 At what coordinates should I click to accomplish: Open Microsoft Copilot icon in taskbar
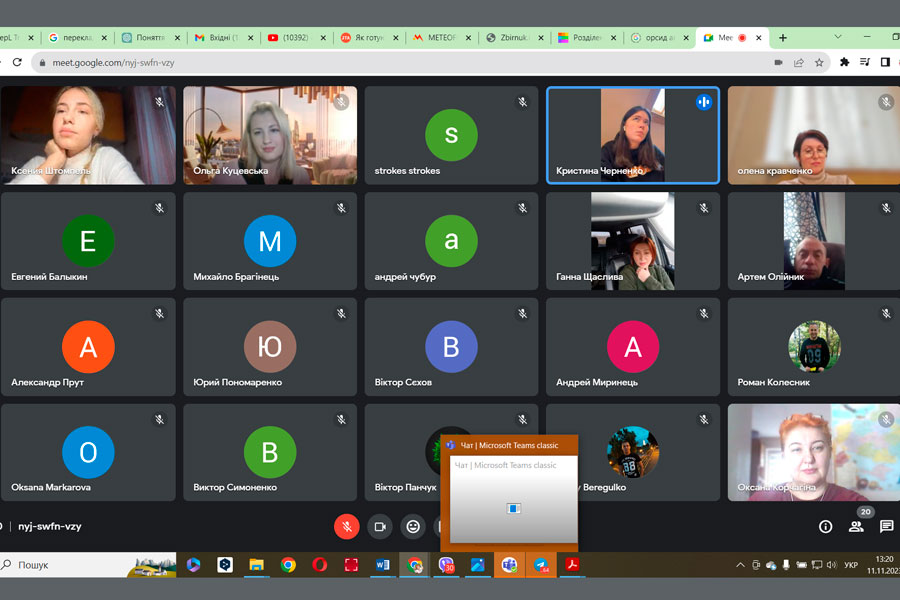pyautogui.click(x=193, y=565)
